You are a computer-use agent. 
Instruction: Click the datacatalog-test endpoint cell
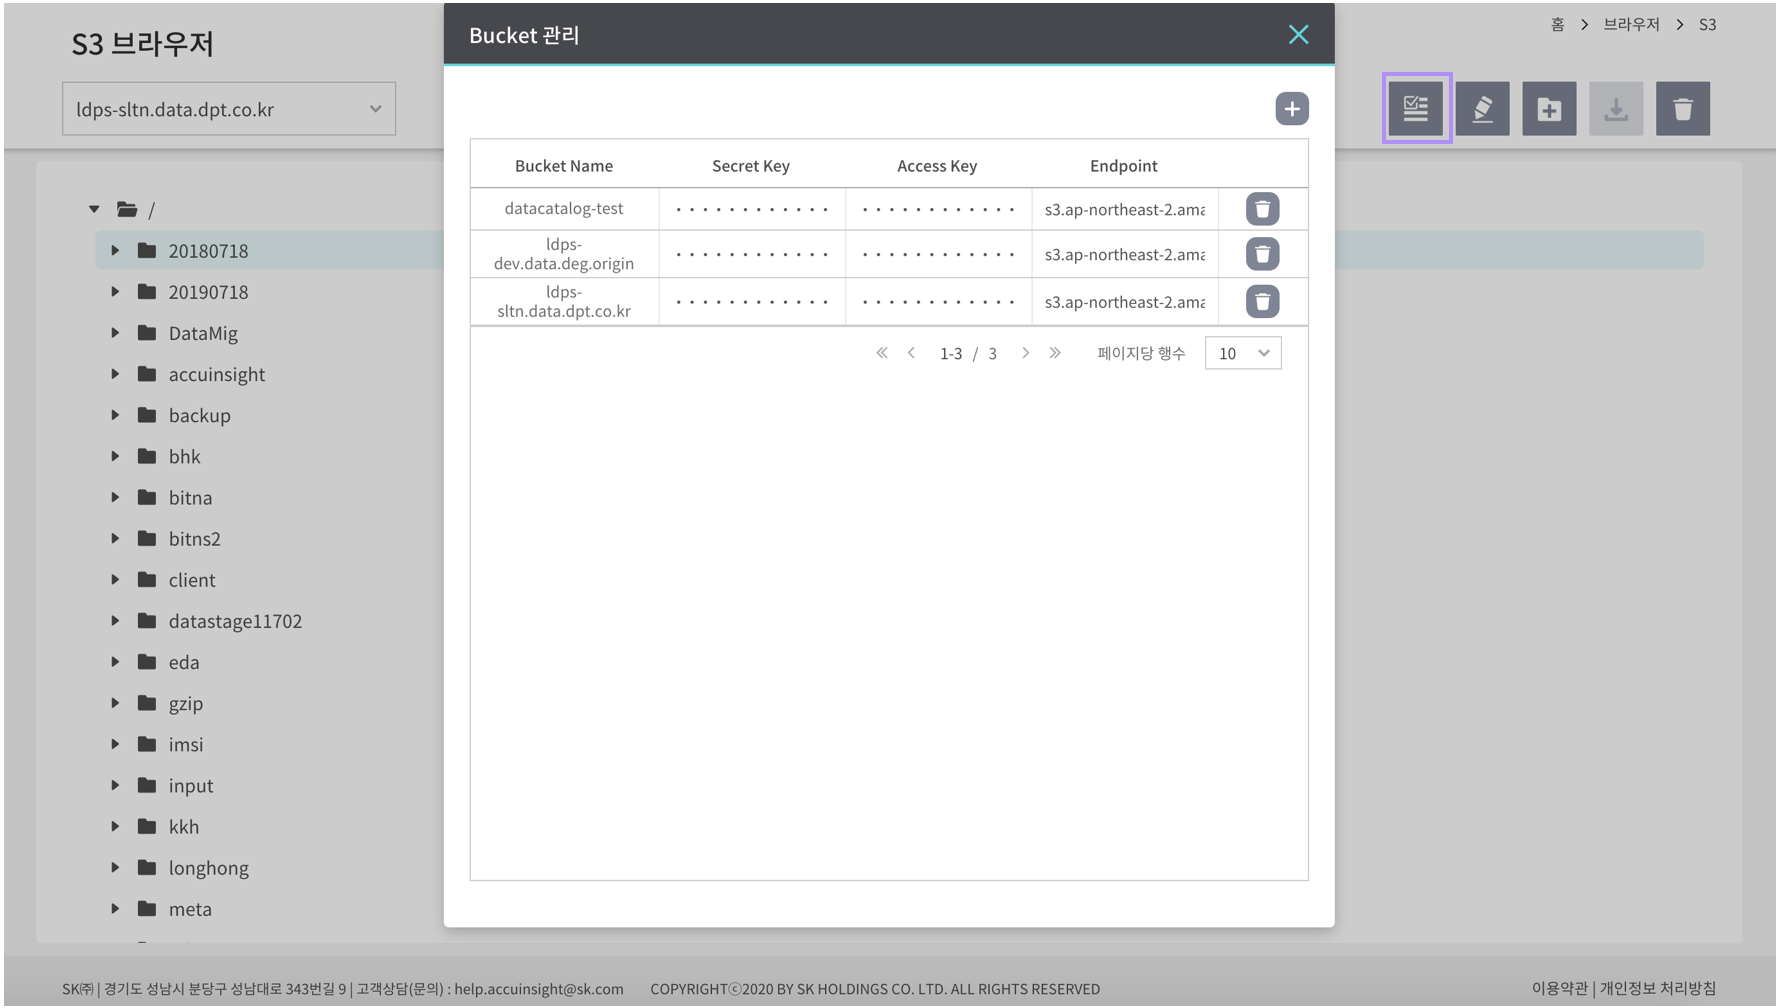coord(1125,209)
